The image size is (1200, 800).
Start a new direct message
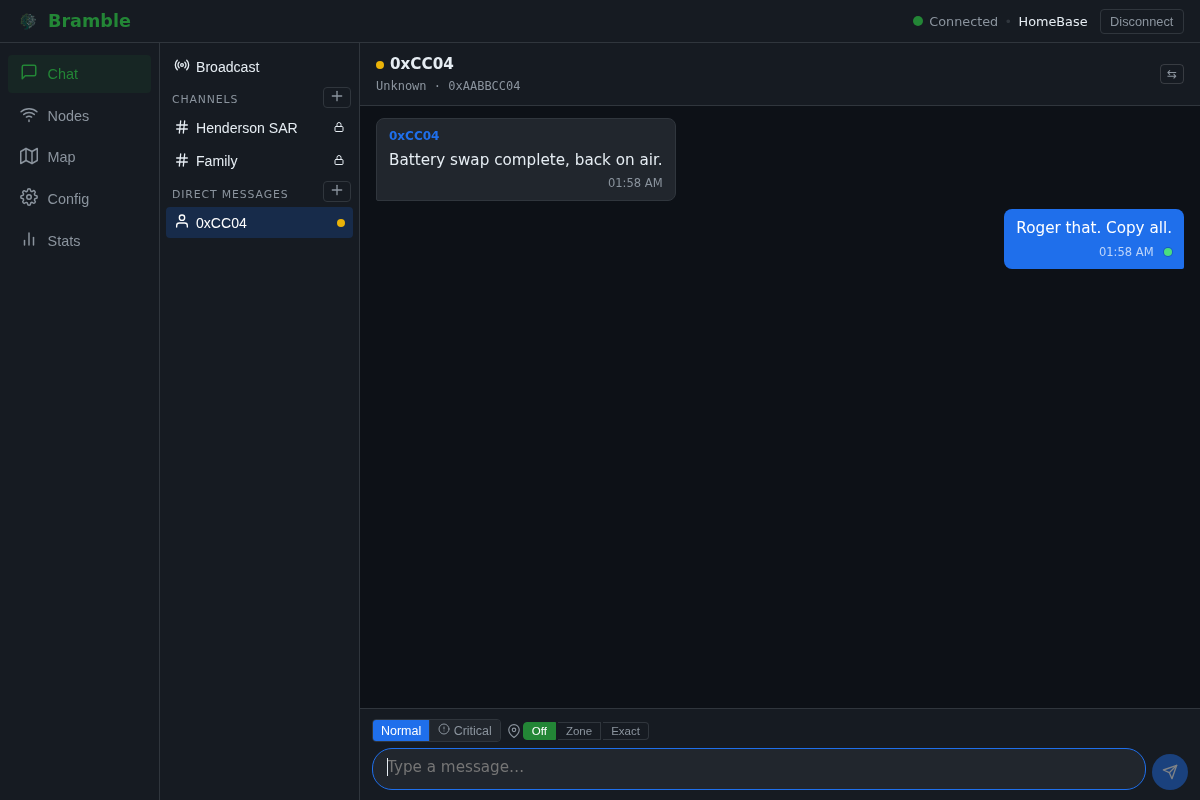(x=337, y=191)
